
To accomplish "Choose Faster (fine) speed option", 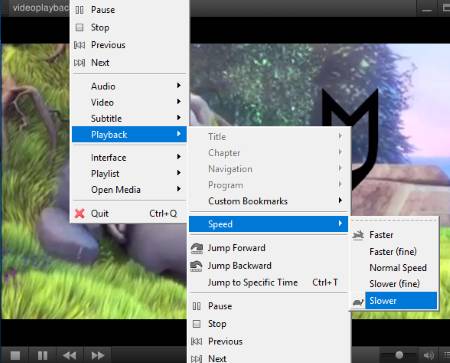I will (394, 251).
